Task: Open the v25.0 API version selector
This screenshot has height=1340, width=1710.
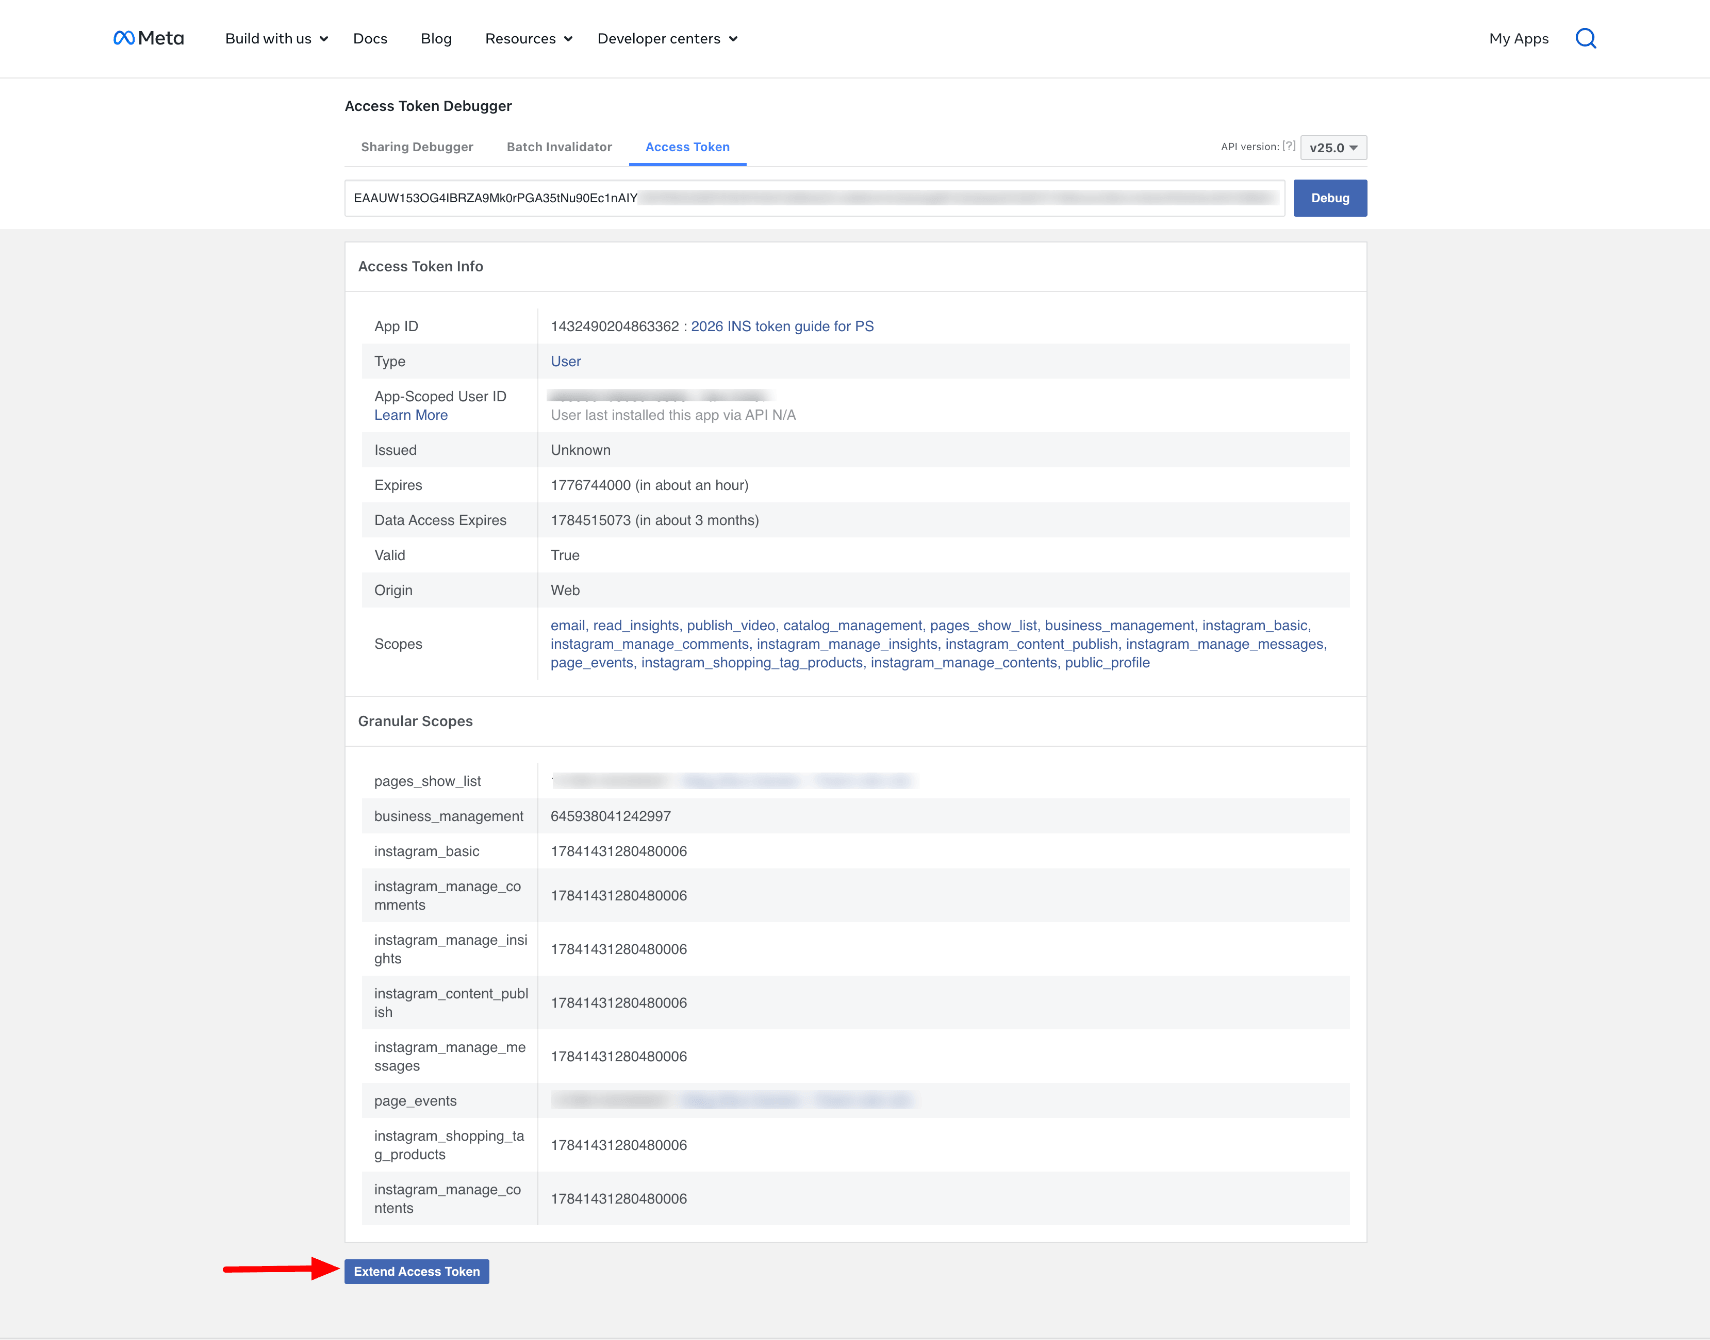Action: (x=1333, y=148)
